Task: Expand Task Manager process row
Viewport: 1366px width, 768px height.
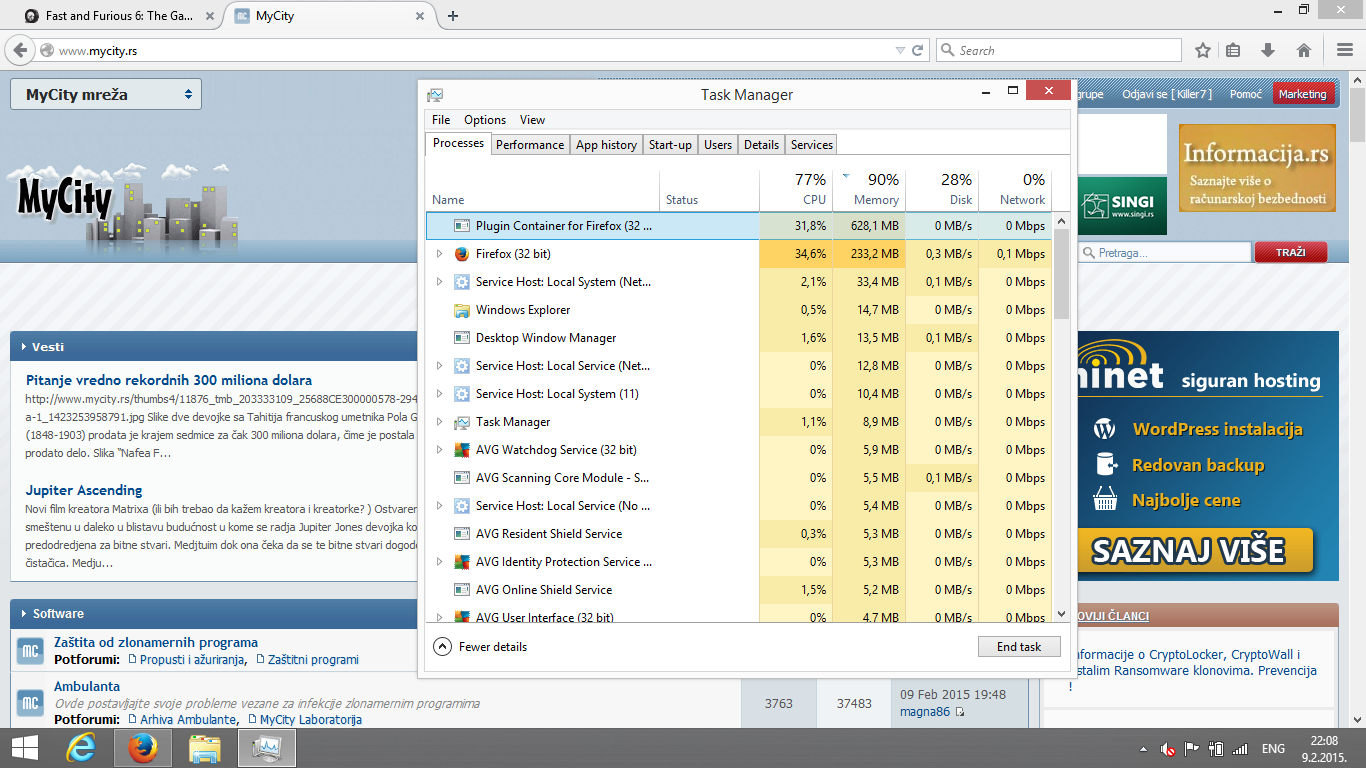Action: pyautogui.click(x=439, y=422)
